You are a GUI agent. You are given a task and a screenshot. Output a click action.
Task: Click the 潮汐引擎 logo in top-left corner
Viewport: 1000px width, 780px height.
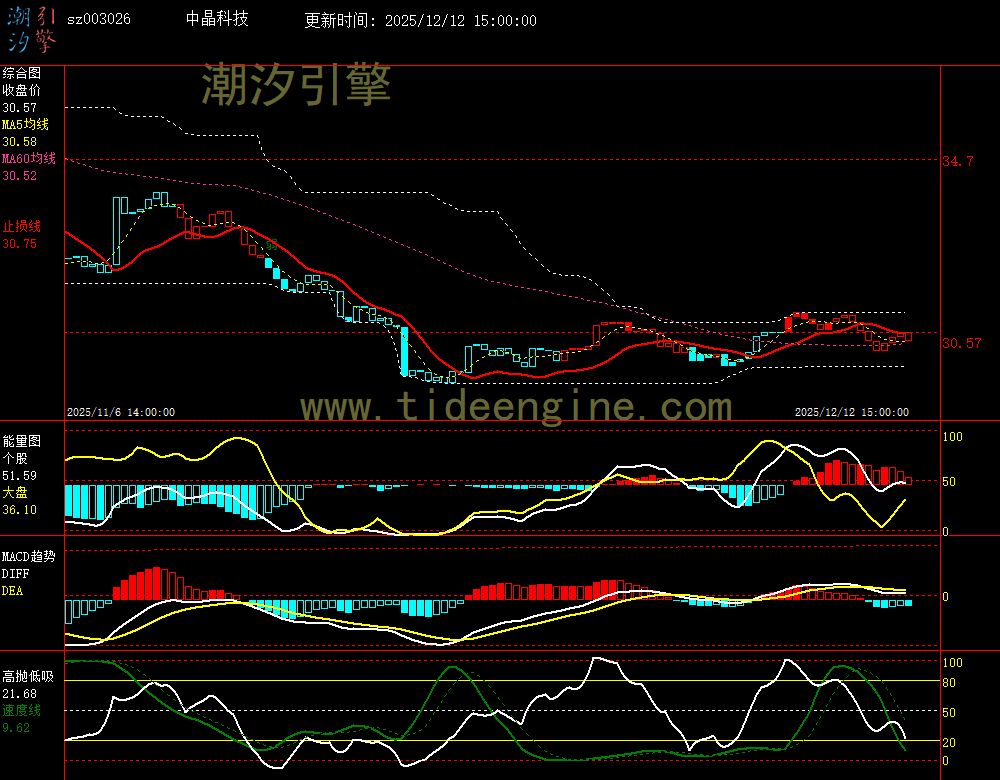pyautogui.click(x=30, y=28)
